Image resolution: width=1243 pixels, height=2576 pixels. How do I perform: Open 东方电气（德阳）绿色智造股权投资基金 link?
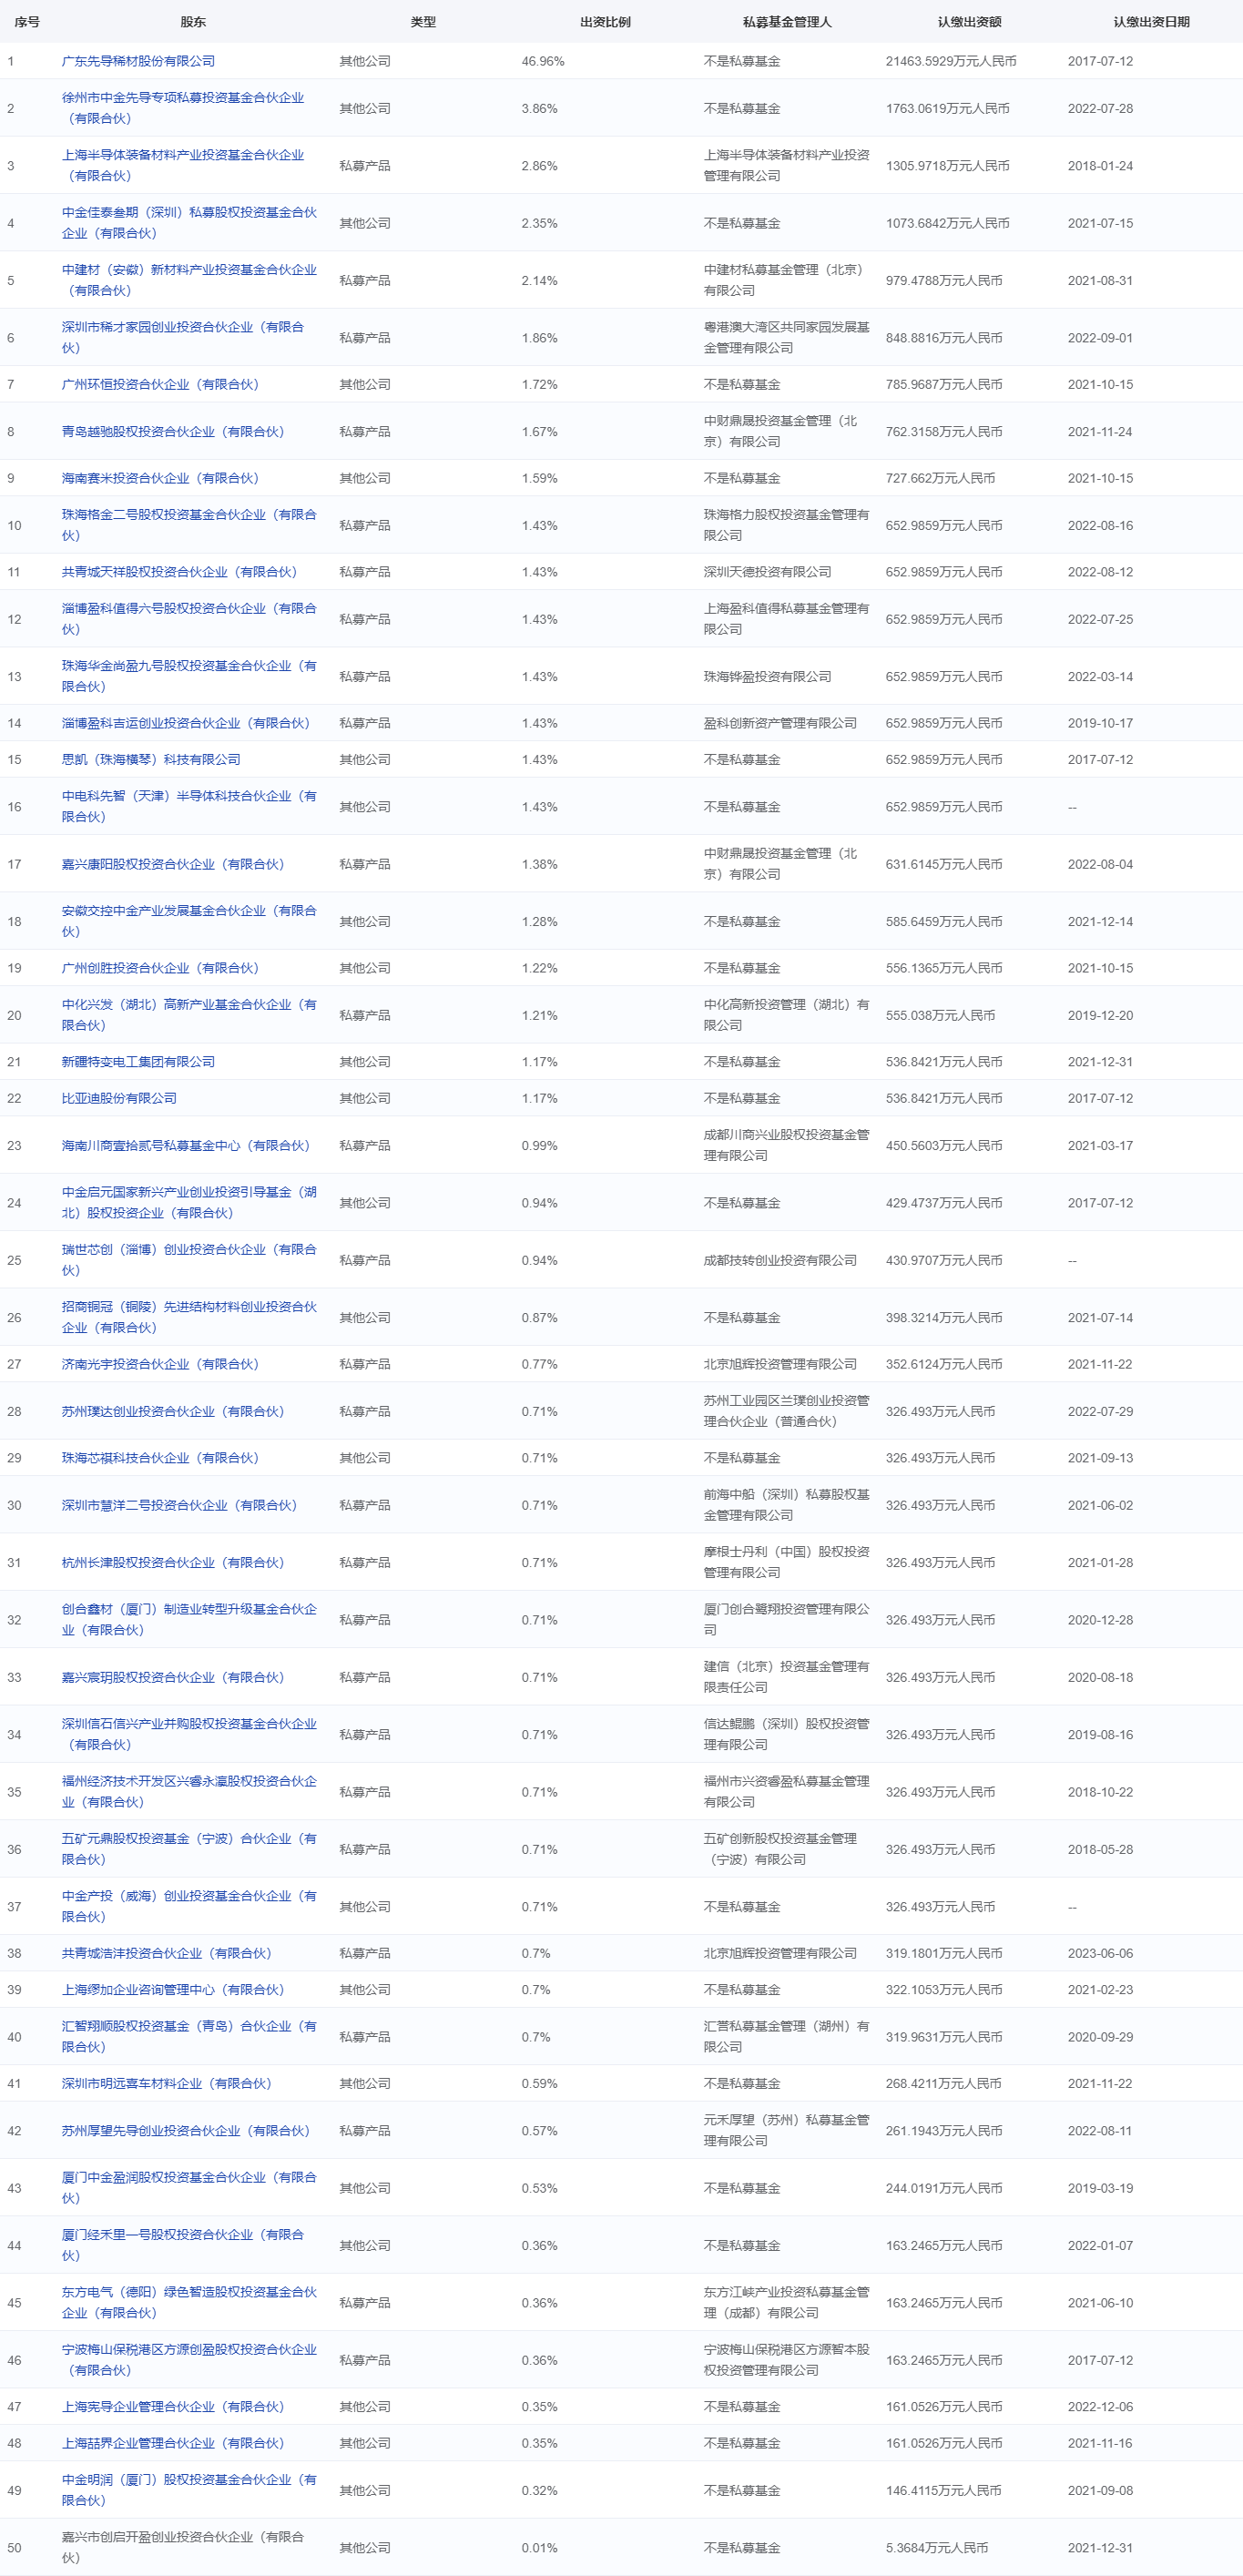(189, 2303)
